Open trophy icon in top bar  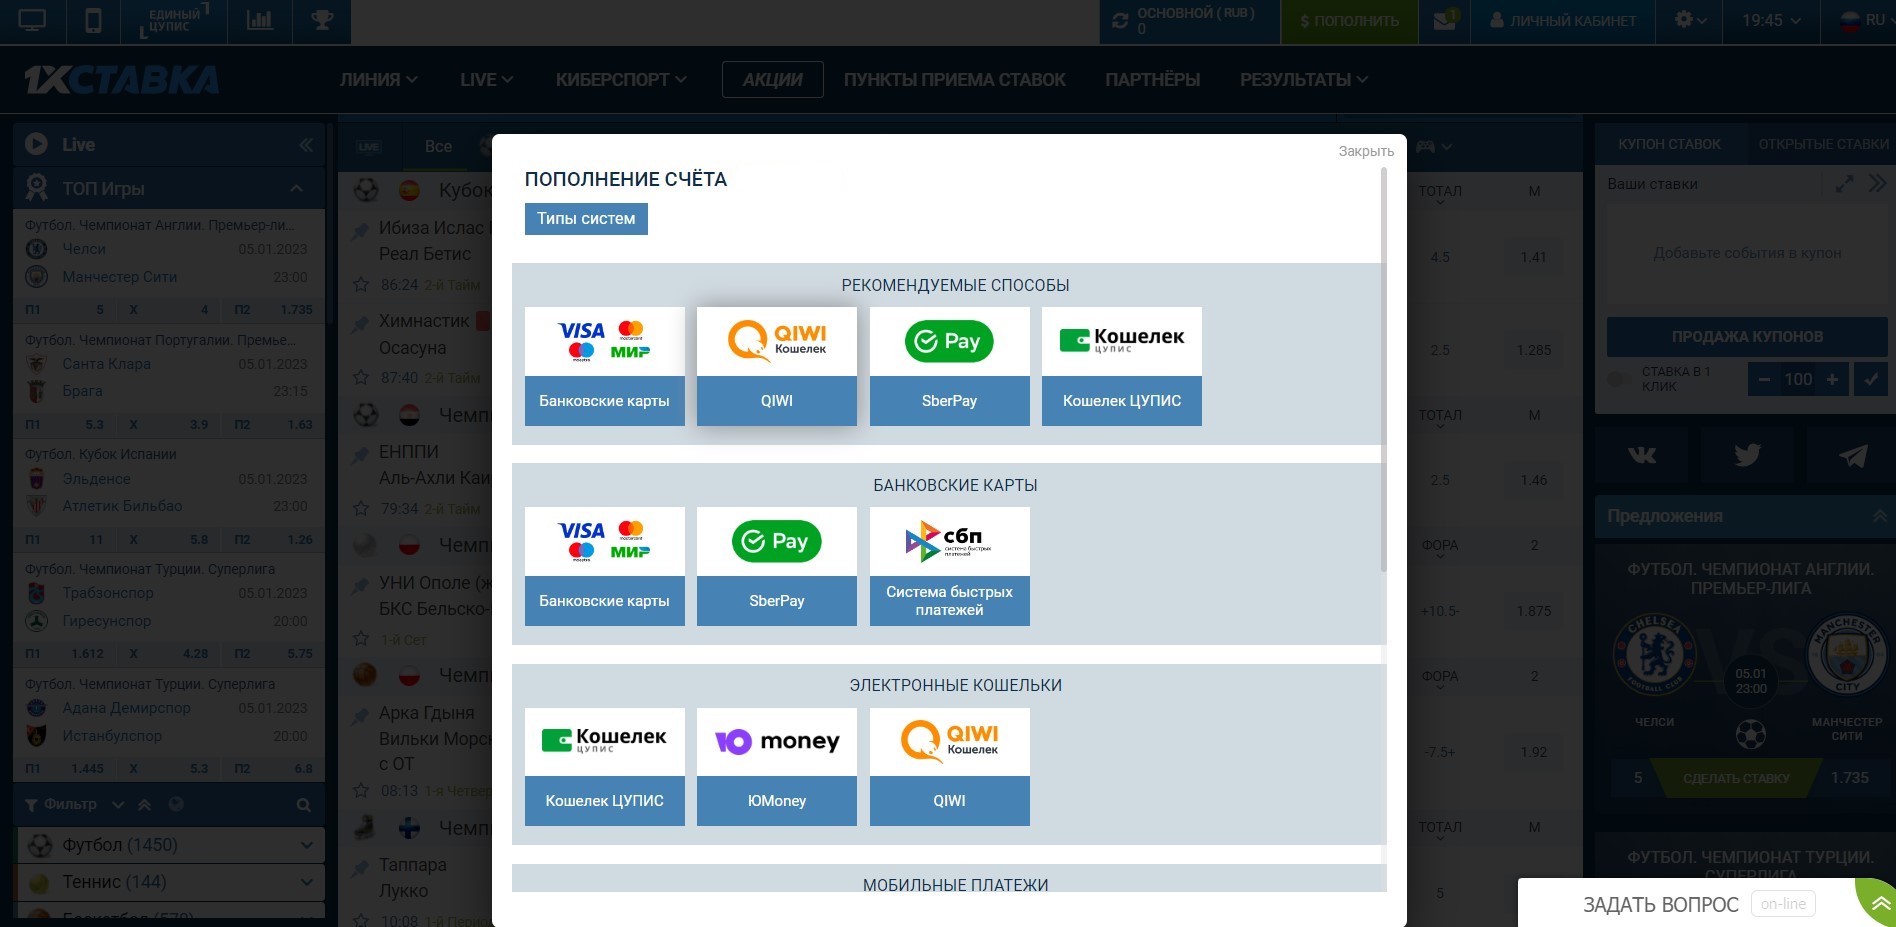(322, 21)
